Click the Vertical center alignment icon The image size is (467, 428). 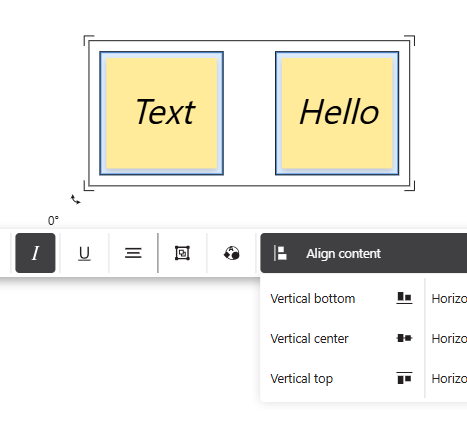pyautogui.click(x=404, y=338)
